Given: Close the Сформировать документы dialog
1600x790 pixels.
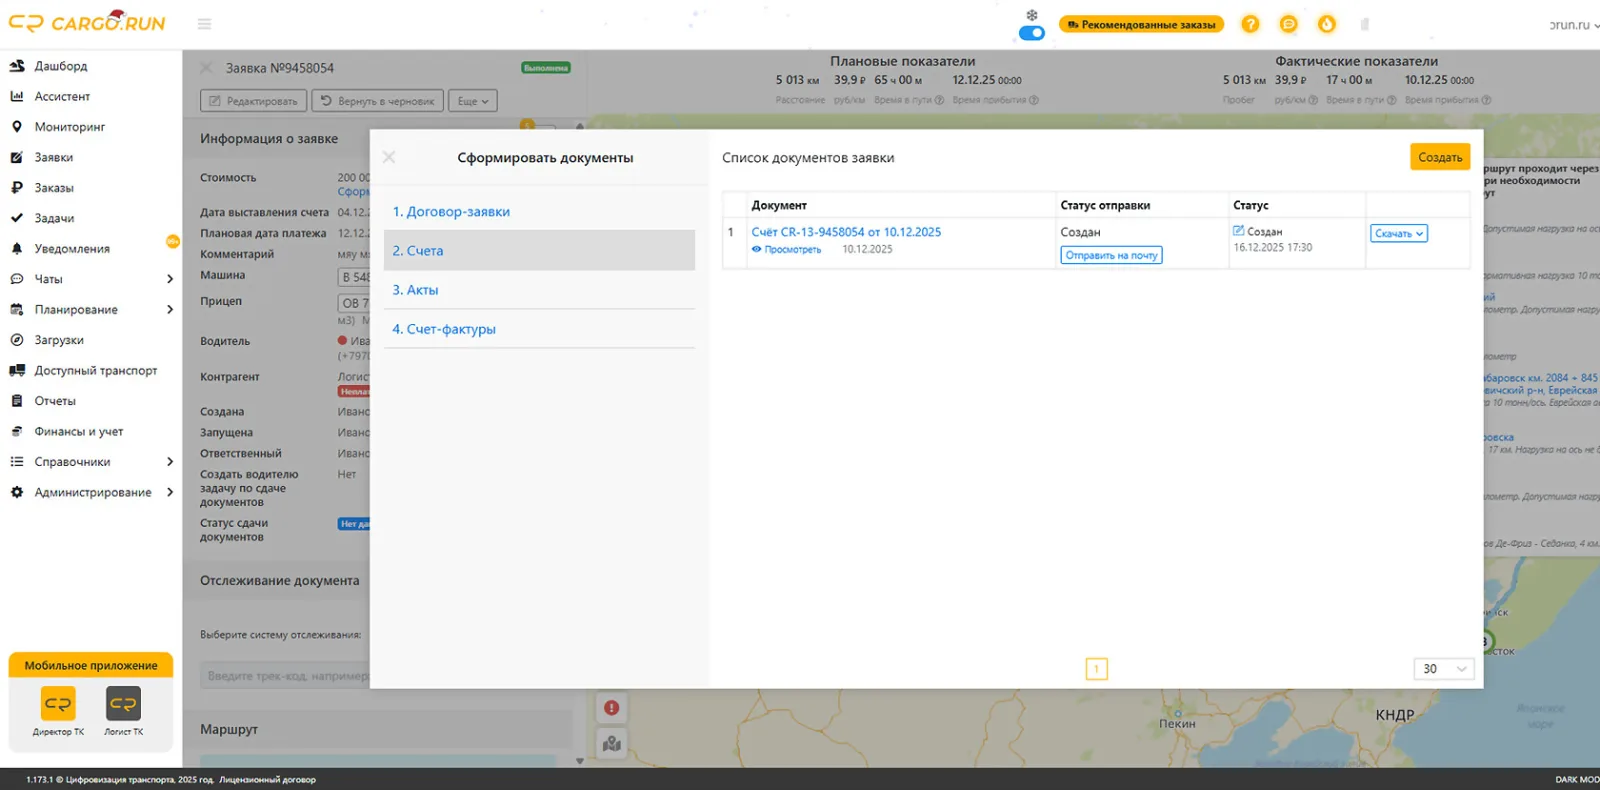Looking at the screenshot, I should coord(389,157).
